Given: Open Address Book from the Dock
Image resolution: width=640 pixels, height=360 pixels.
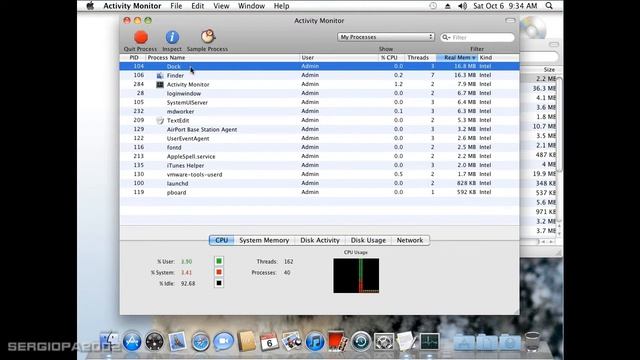Looking at the screenshot, I should pyautogui.click(x=246, y=342).
